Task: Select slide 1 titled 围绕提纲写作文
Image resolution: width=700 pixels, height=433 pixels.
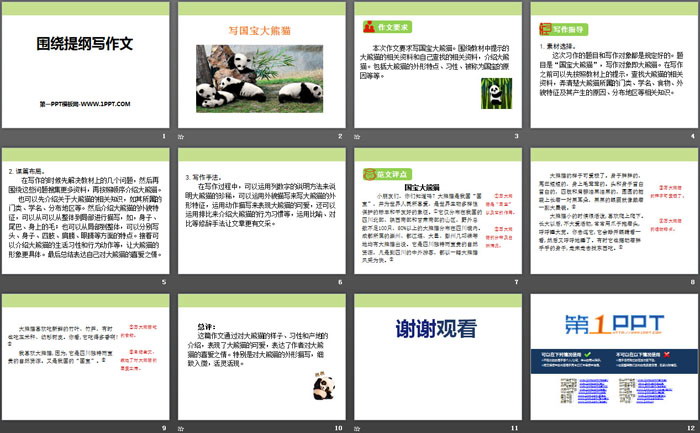Action: (x=85, y=65)
